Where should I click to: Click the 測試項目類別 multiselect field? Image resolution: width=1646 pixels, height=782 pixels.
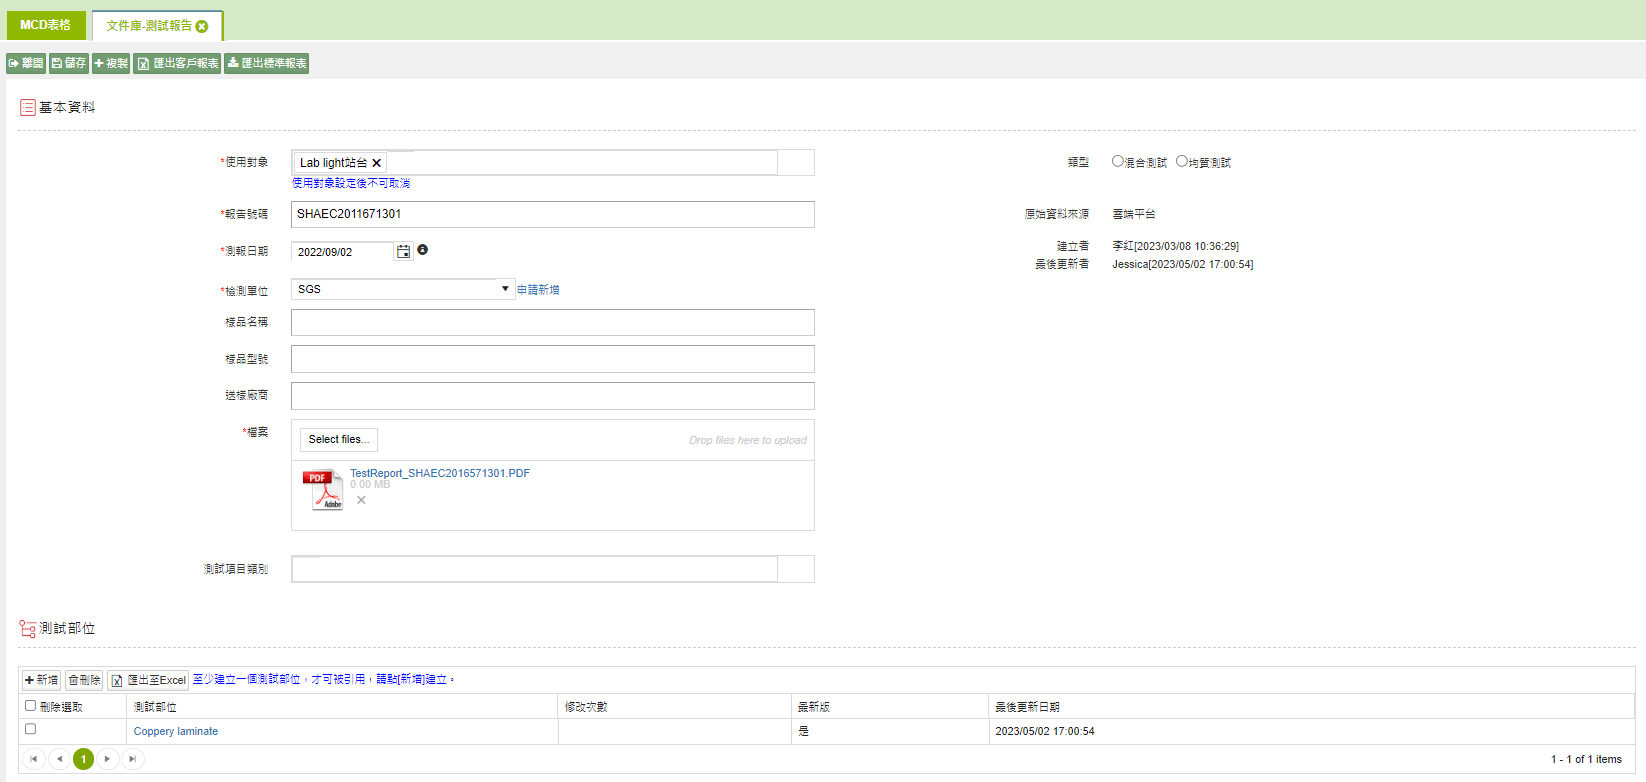point(553,569)
